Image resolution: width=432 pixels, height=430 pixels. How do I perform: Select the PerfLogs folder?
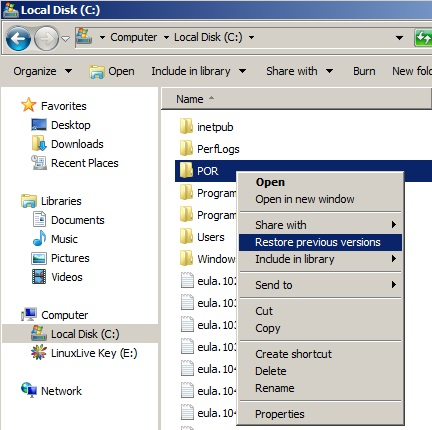pos(218,149)
